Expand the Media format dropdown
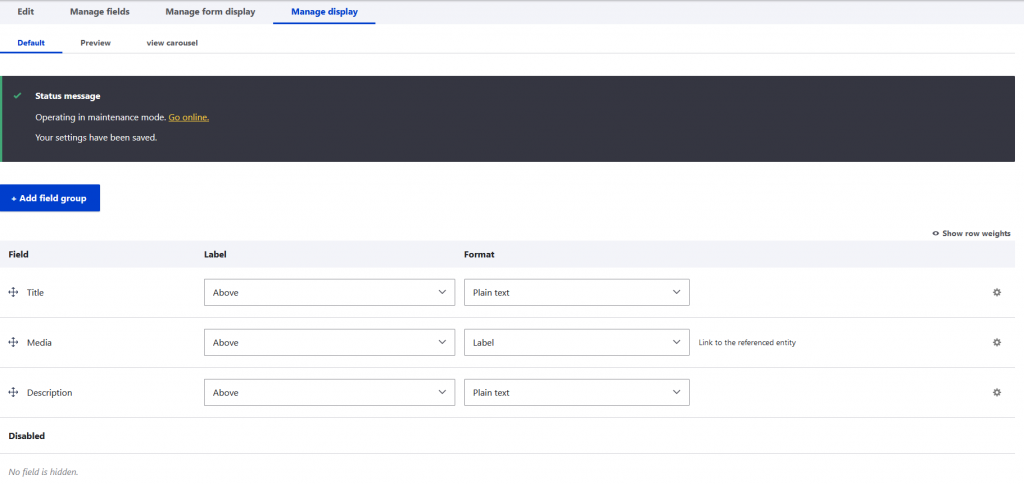Viewport: 1024px width, 484px height. (576, 342)
